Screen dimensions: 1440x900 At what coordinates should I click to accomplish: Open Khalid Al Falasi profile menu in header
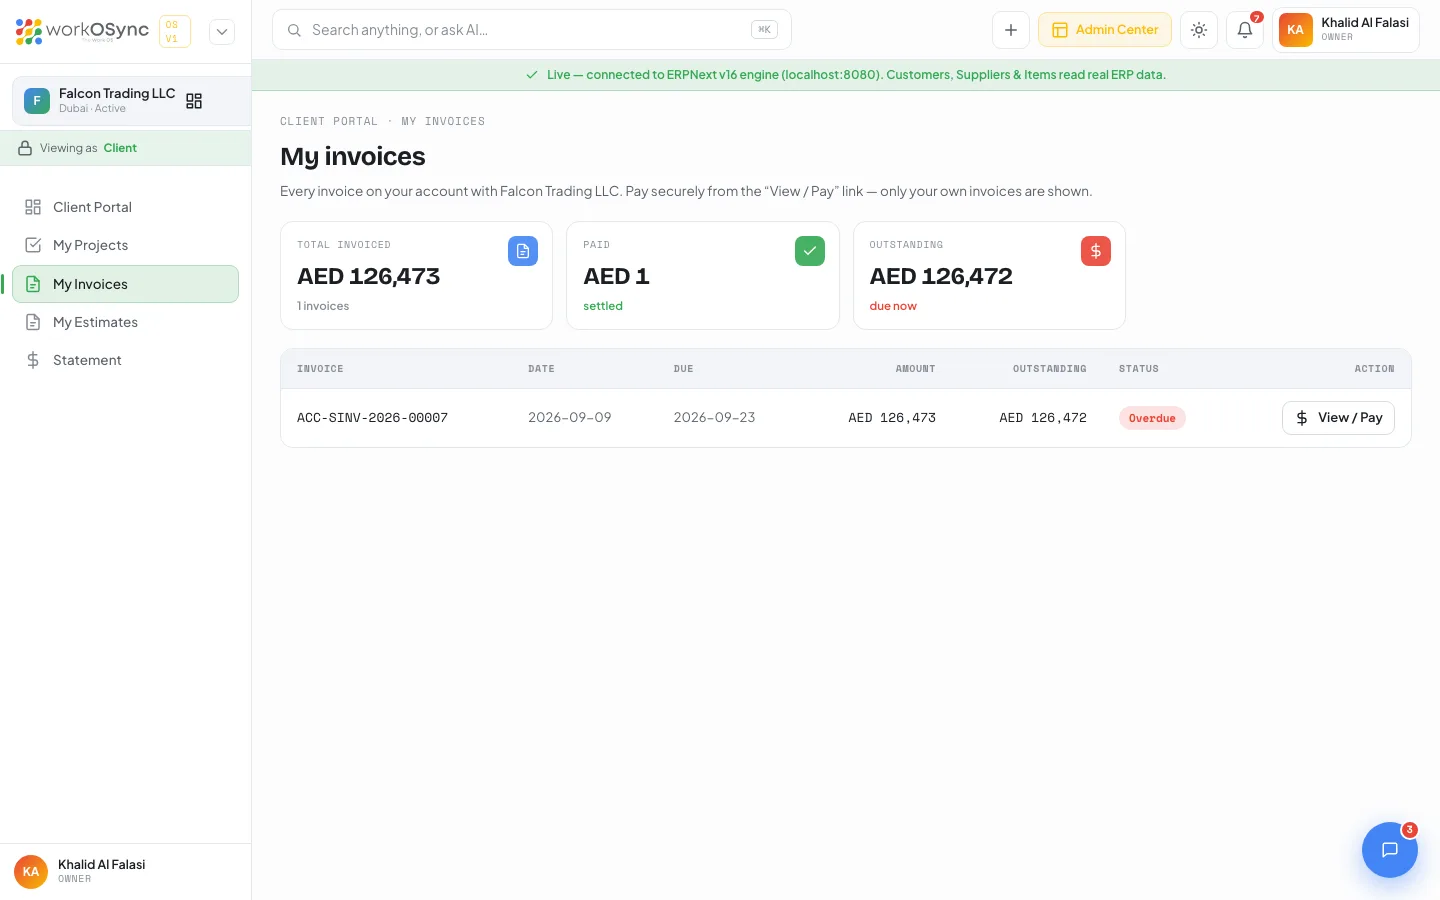[1346, 30]
